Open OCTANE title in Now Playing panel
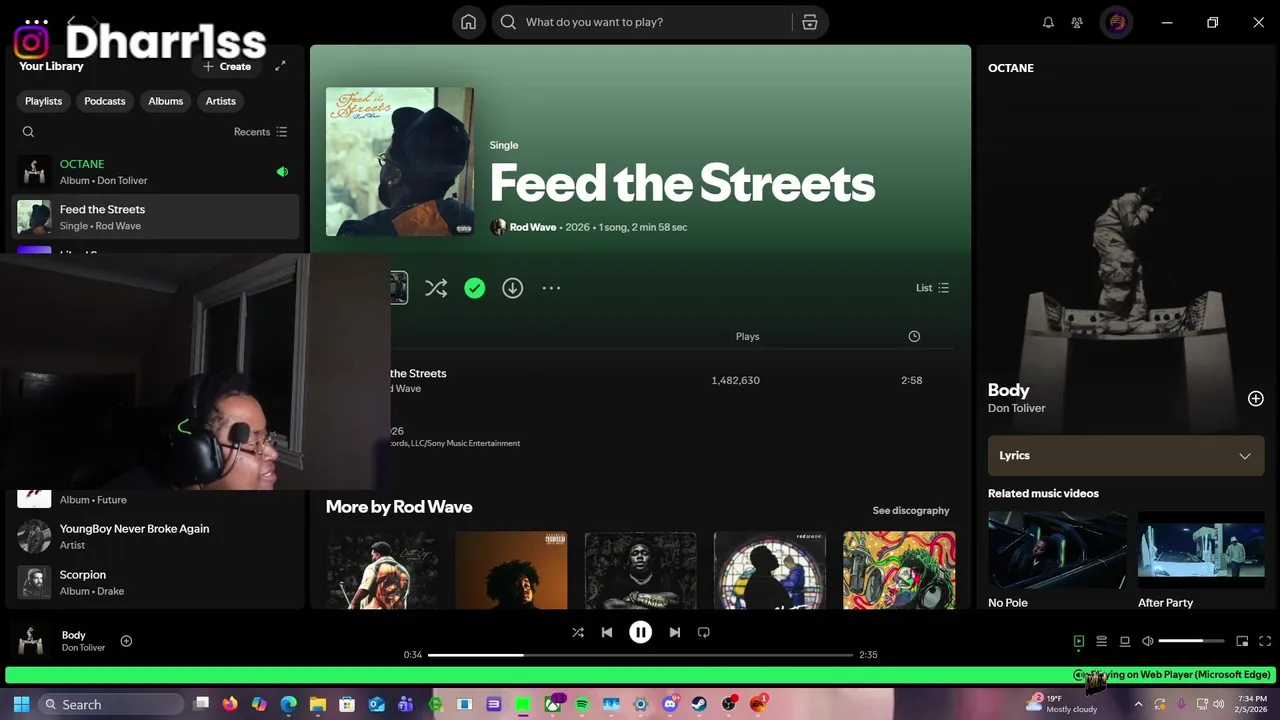 point(1011,68)
